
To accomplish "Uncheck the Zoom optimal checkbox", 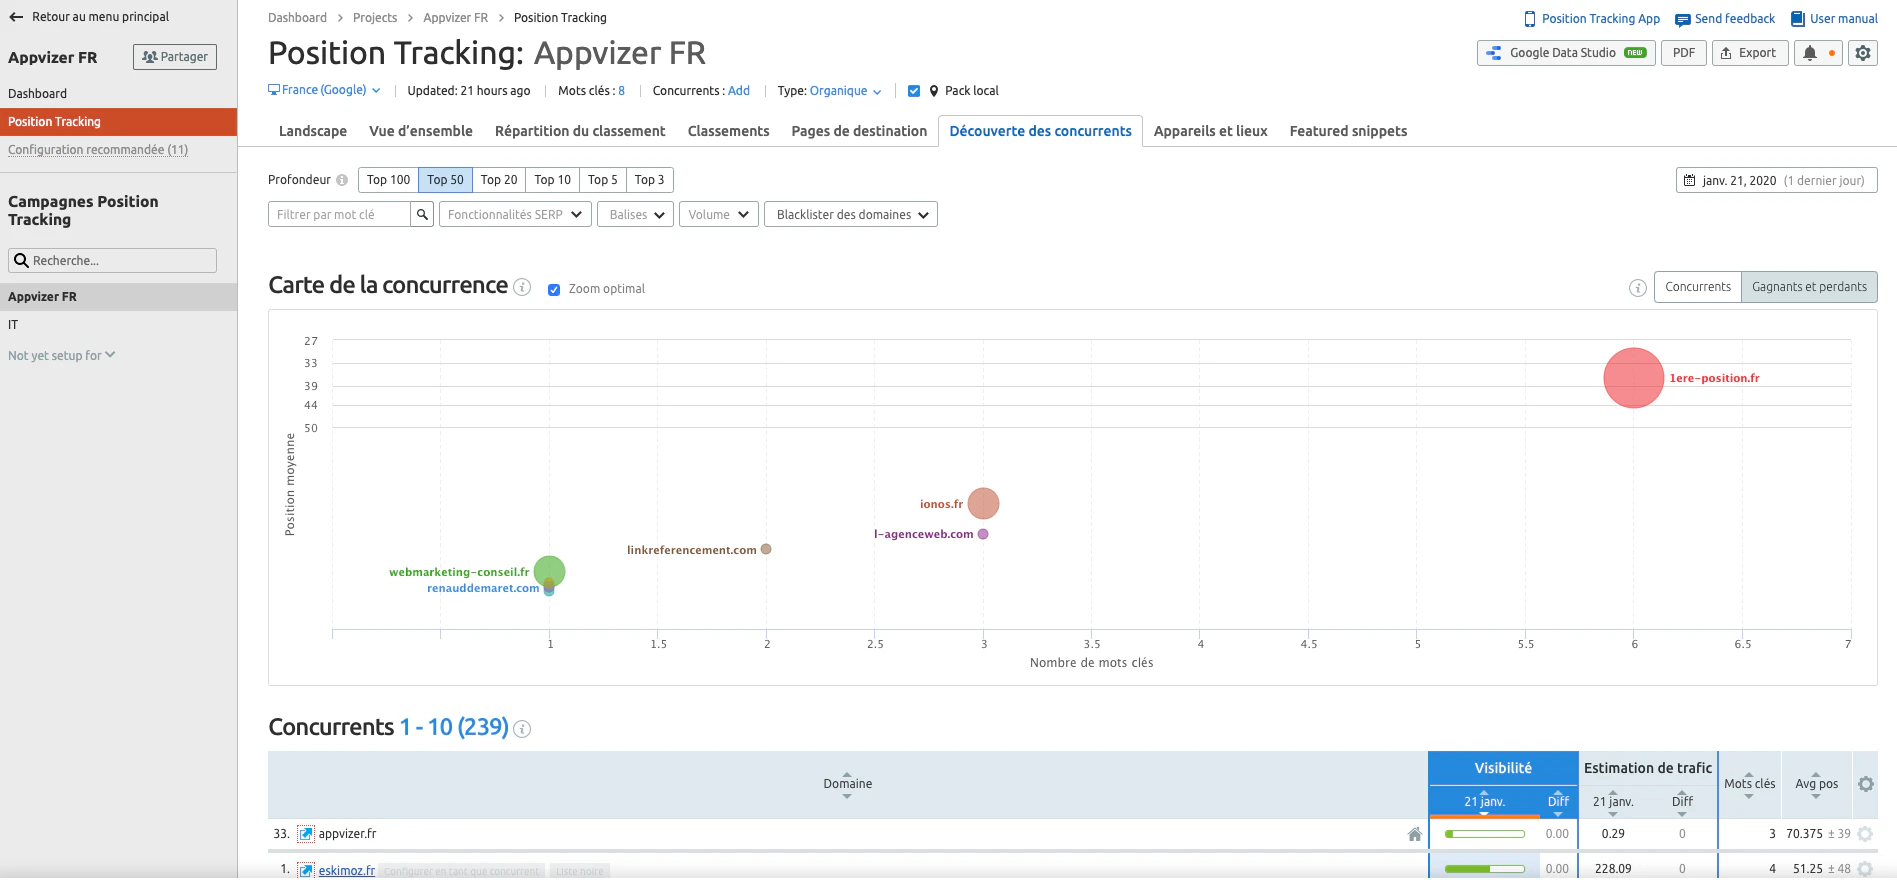I will tap(554, 290).
